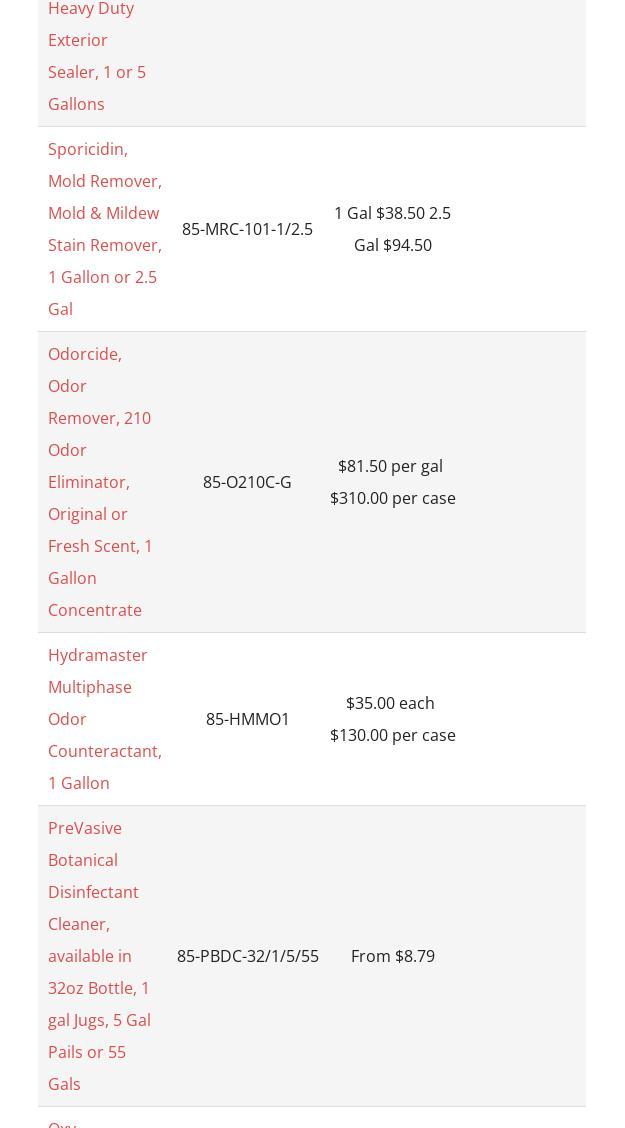
Task: Select the 85-MRC-101-1/2.5 SKU text
Action: (247, 229)
